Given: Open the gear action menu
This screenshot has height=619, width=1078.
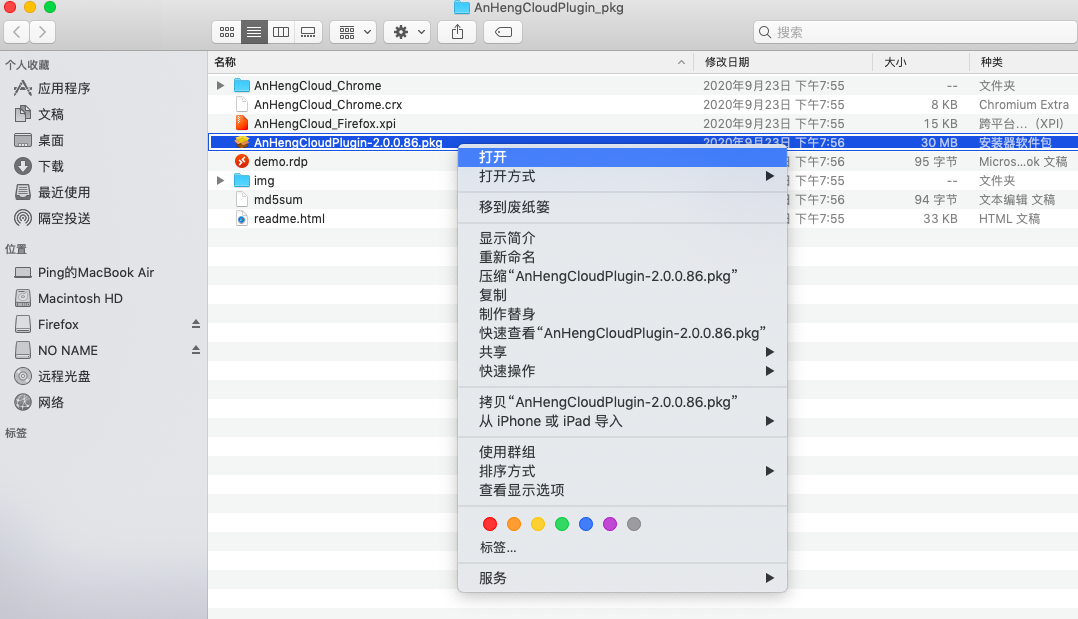Looking at the screenshot, I should click(x=408, y=32).
